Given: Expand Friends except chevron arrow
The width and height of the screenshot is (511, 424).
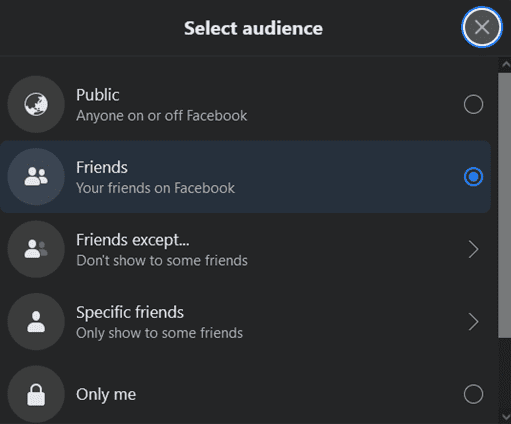Looking at the screenshot, I should [473, 249].
